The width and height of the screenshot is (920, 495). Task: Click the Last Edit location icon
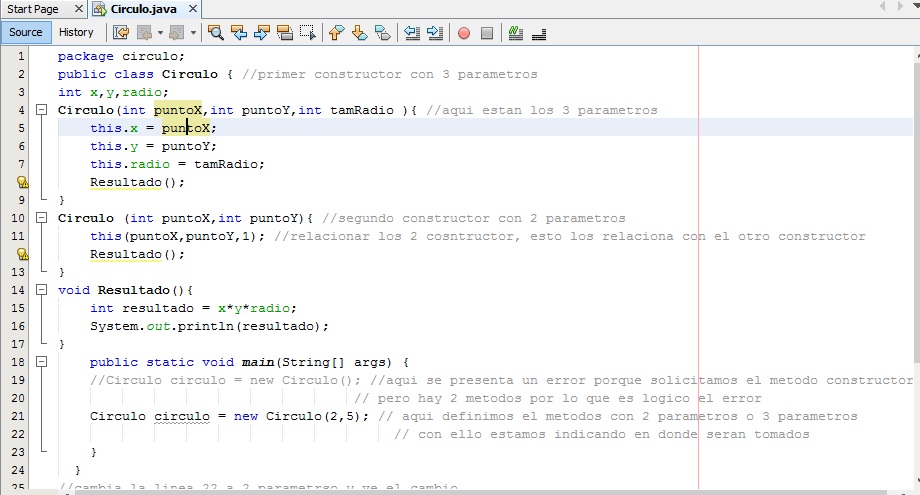click(x=121, y=32)
